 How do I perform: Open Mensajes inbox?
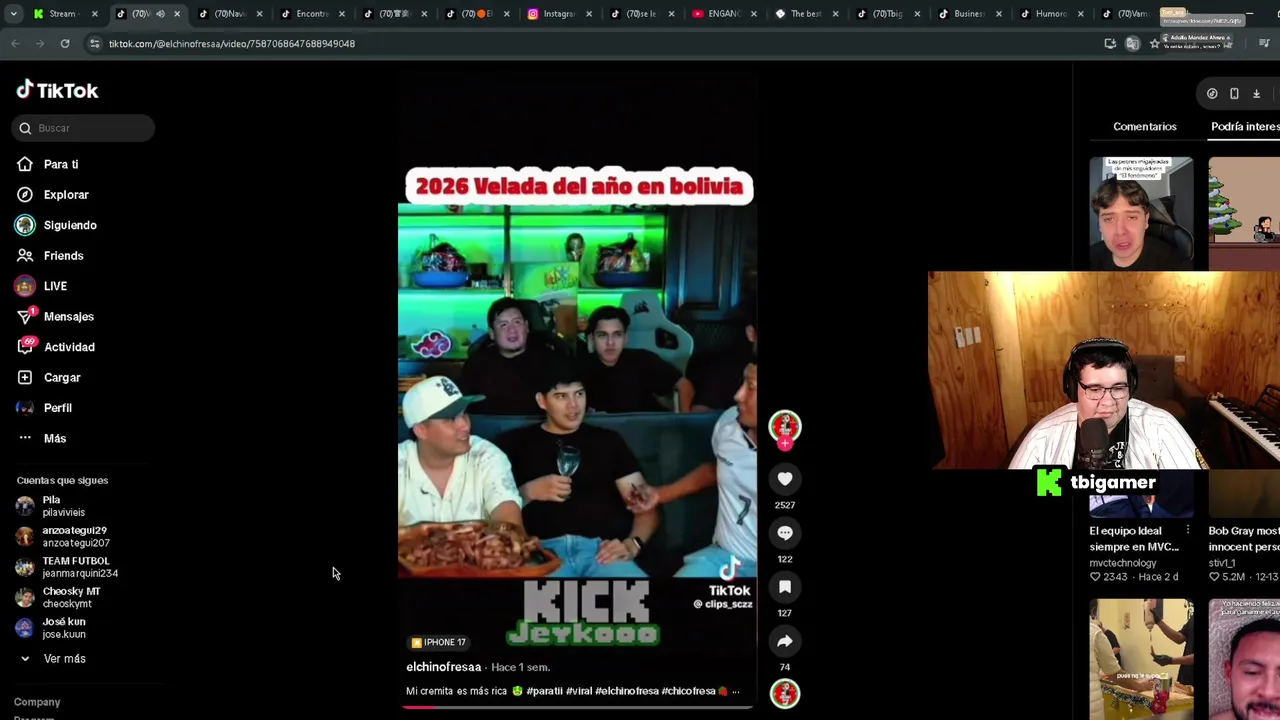click(x=55, y=316)
